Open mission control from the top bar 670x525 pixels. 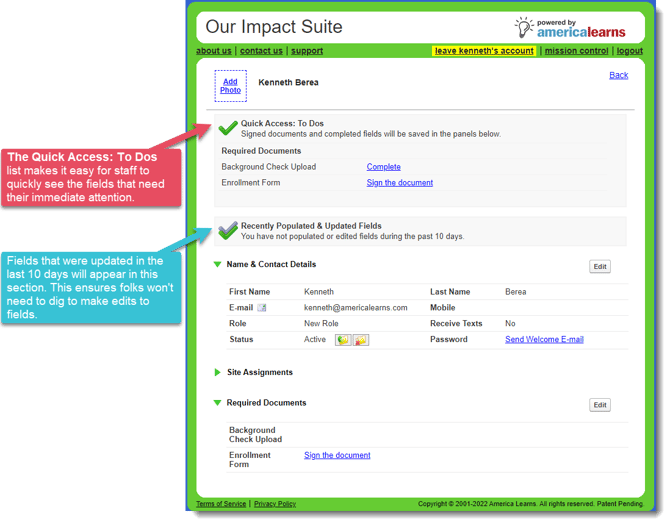click(x=577, y=51)
